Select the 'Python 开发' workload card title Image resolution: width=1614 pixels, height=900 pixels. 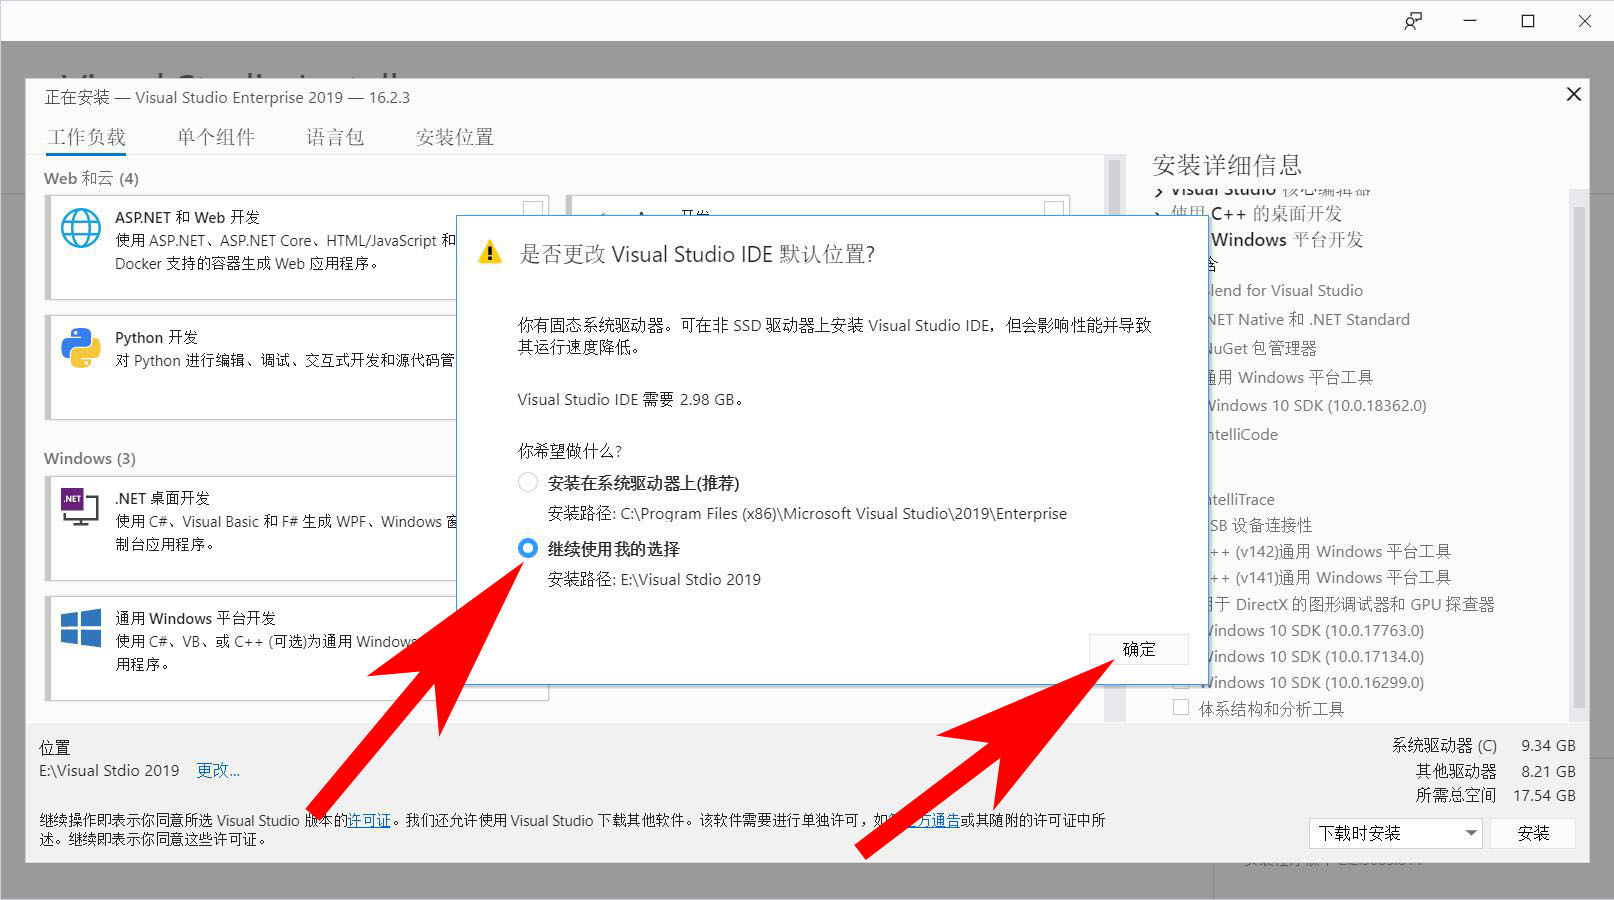pos(156,337)
